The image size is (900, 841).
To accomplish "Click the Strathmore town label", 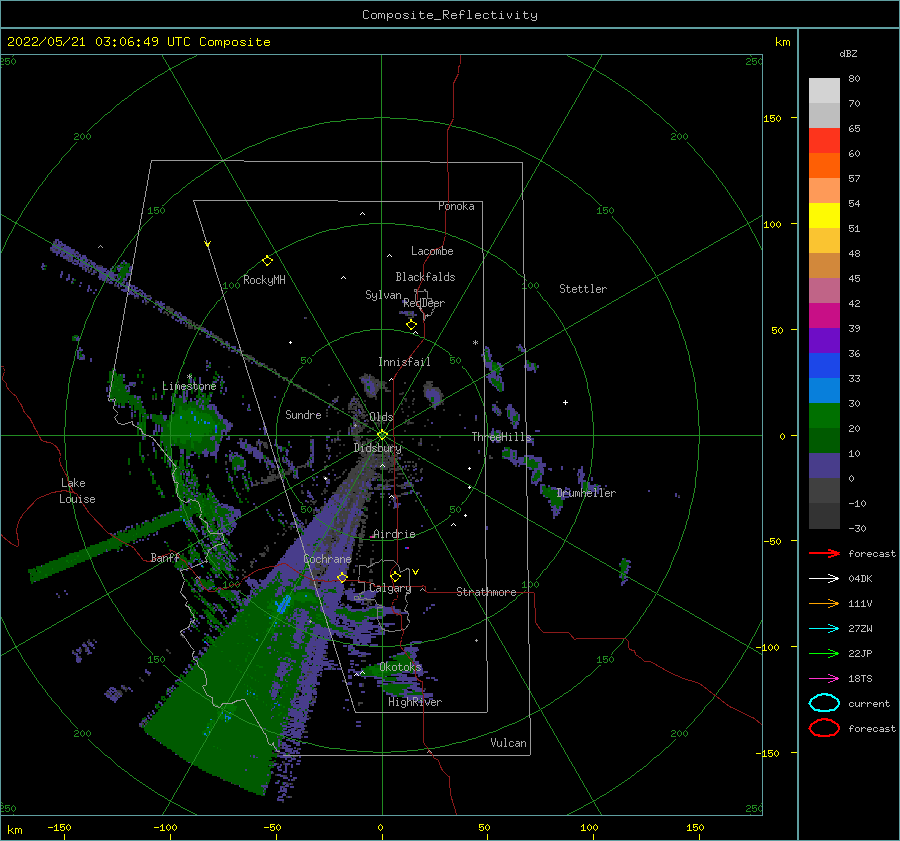I will 486,592.
